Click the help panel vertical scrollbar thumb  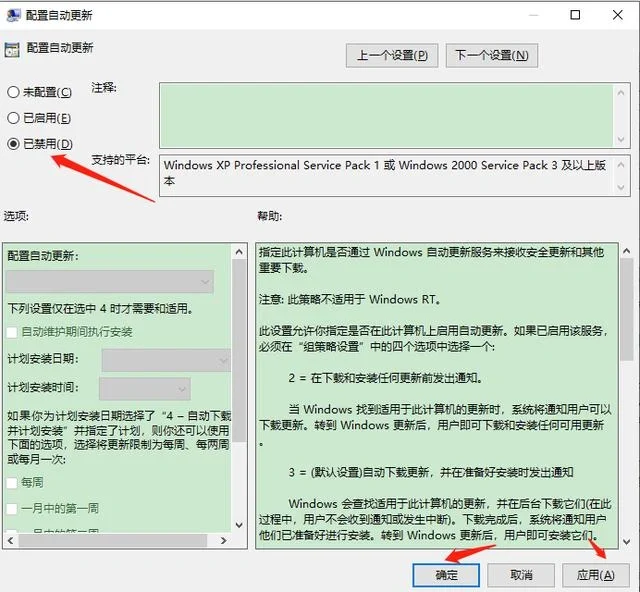pyautogui.click(x=627, y=310)
